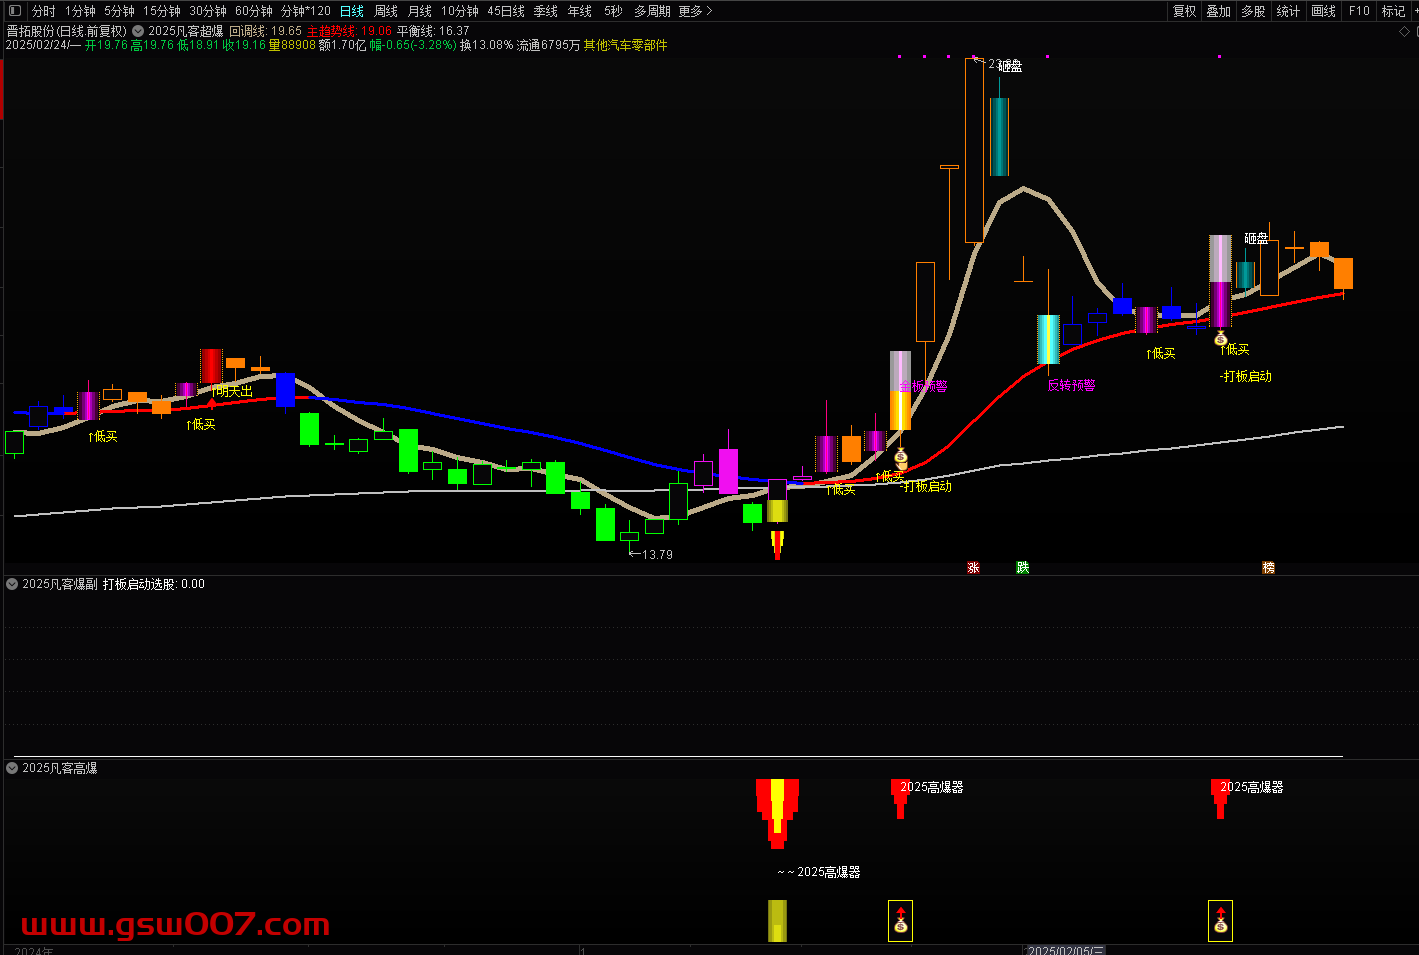Click the 打板启动选股: 0.00 value

click(x=153, y=584)
